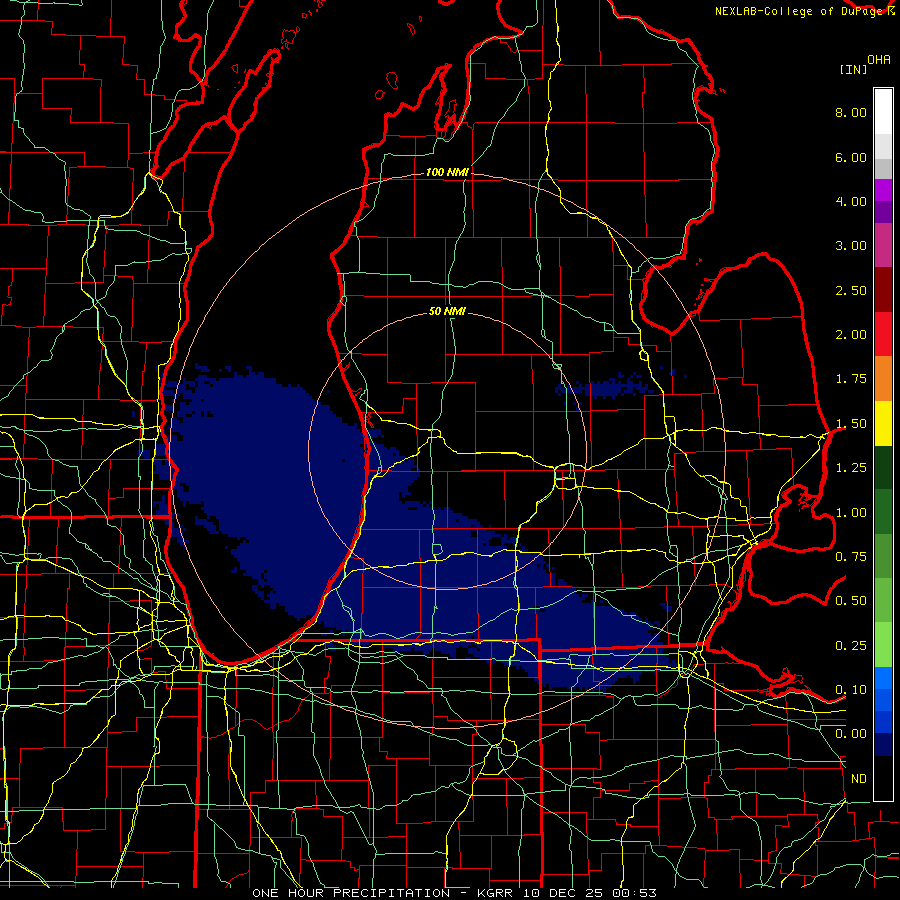
Task: Click the 'ND' no-data legend label
Action: 859,779
